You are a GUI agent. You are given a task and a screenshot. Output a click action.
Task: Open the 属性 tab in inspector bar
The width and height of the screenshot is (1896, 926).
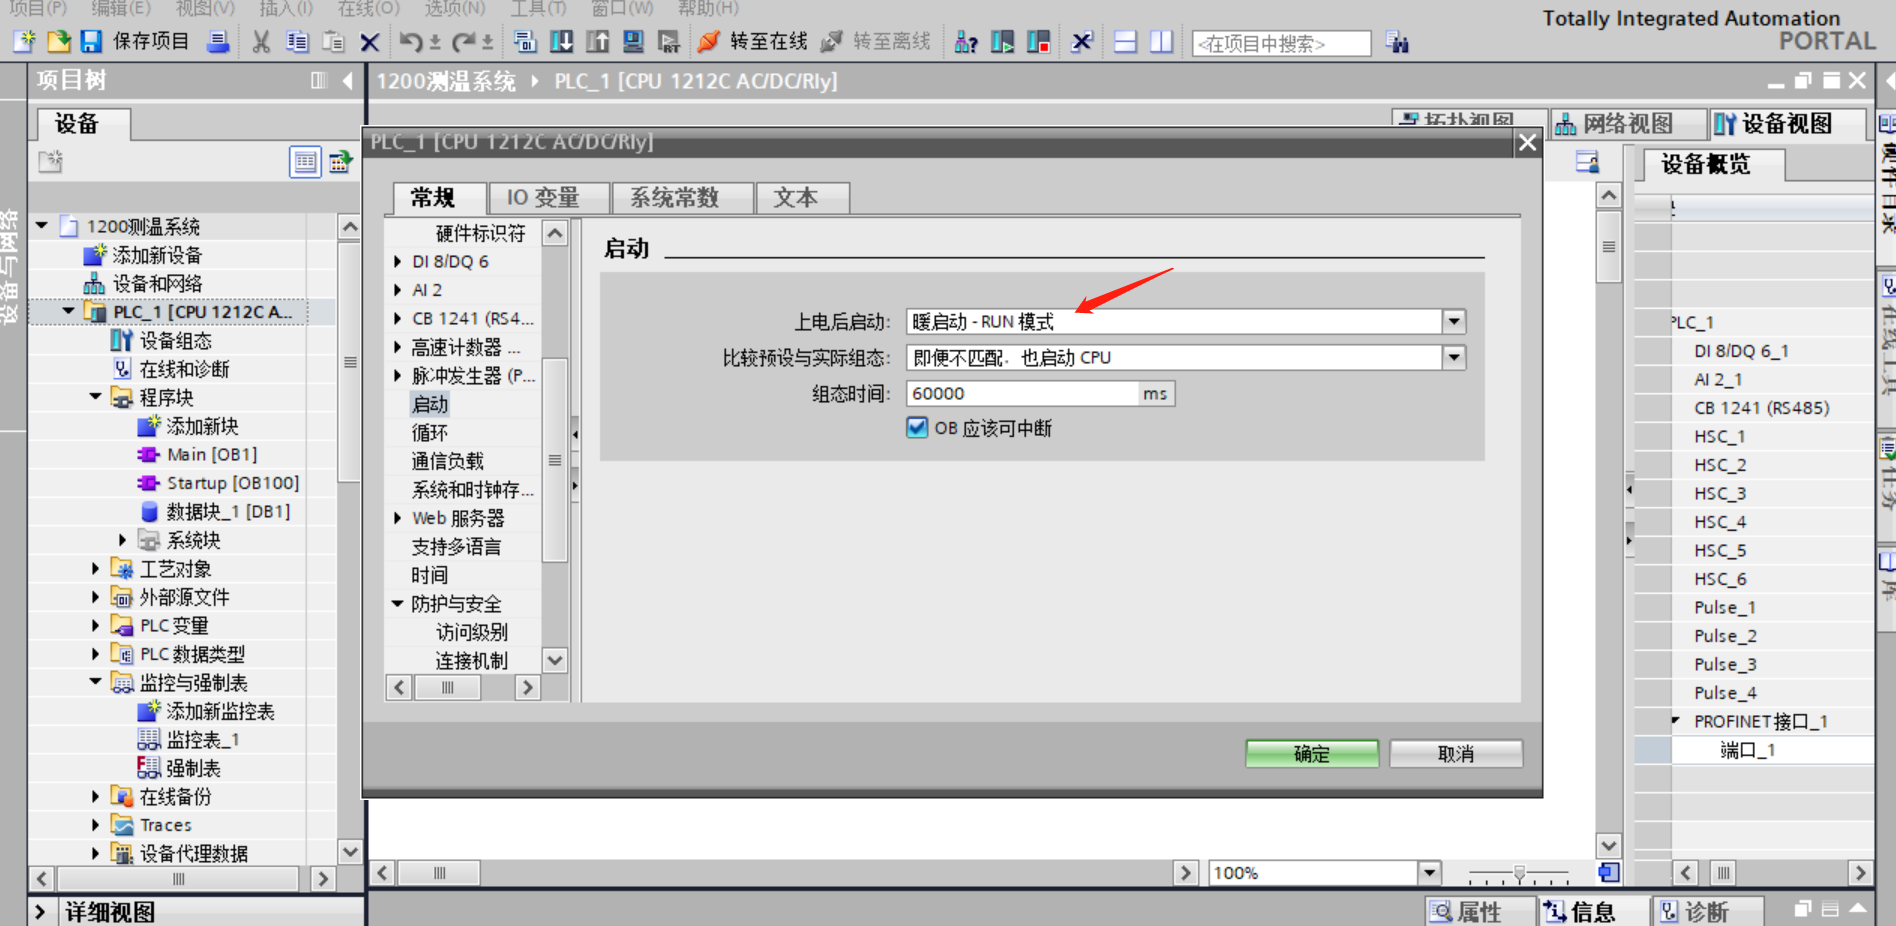pos(1479,912)
